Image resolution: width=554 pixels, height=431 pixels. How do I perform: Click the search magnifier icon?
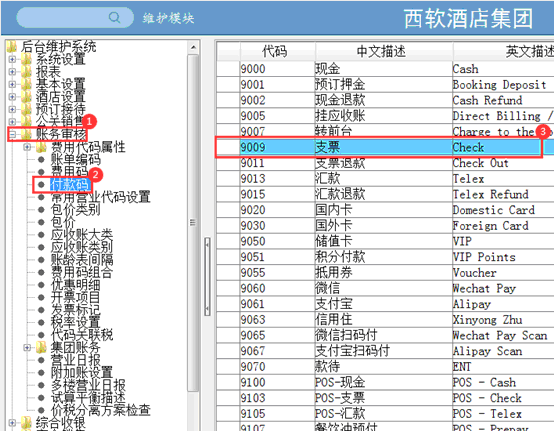(x=114, y=17)
